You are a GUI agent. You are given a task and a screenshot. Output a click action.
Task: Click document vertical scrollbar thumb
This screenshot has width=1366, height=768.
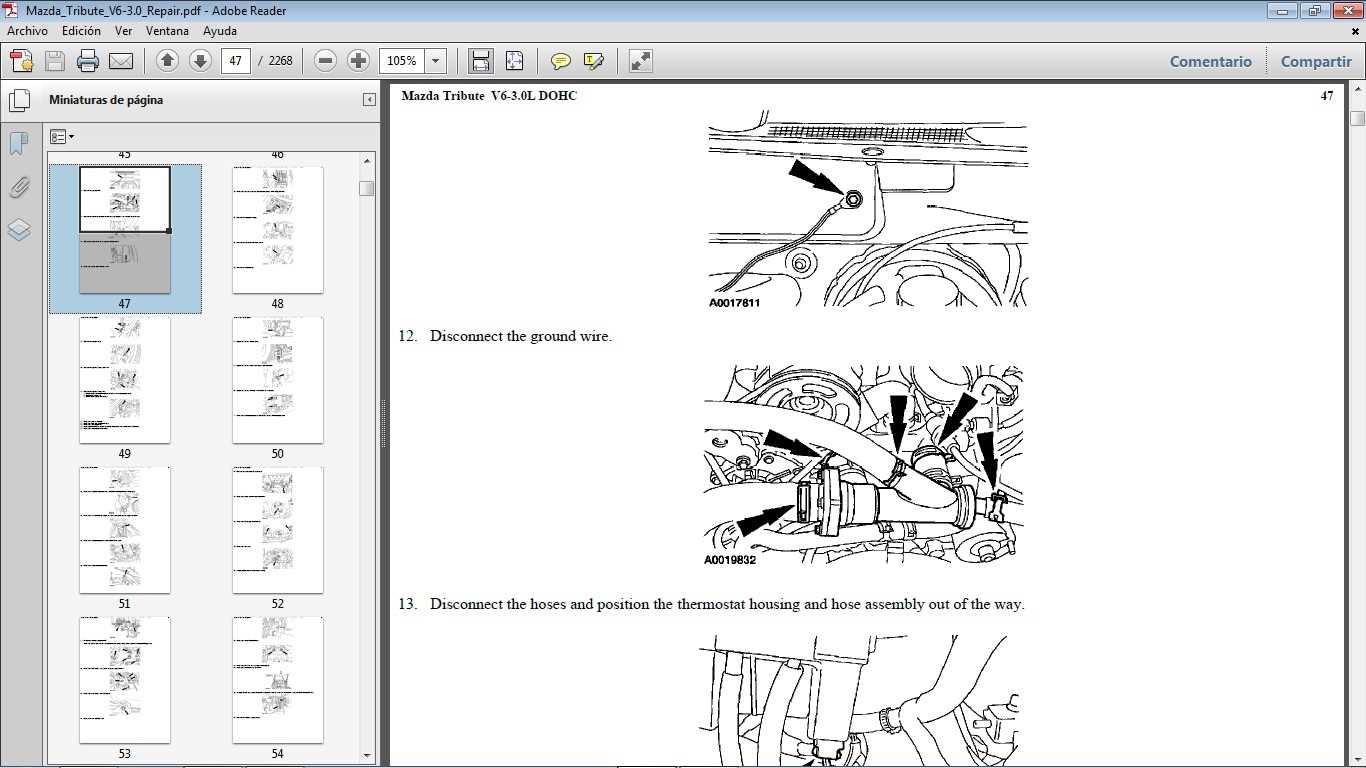point(1356,120)
